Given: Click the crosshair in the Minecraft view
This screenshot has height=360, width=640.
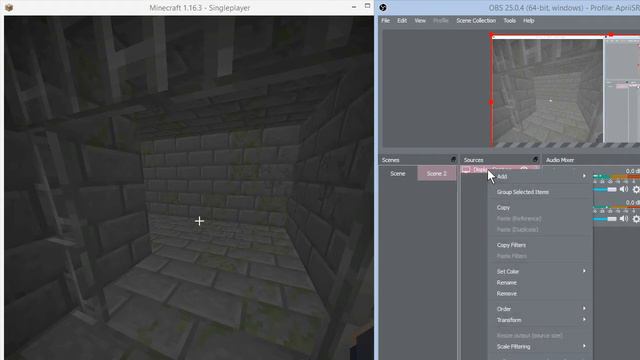Looking at the screenshot, I should (199, 221).
